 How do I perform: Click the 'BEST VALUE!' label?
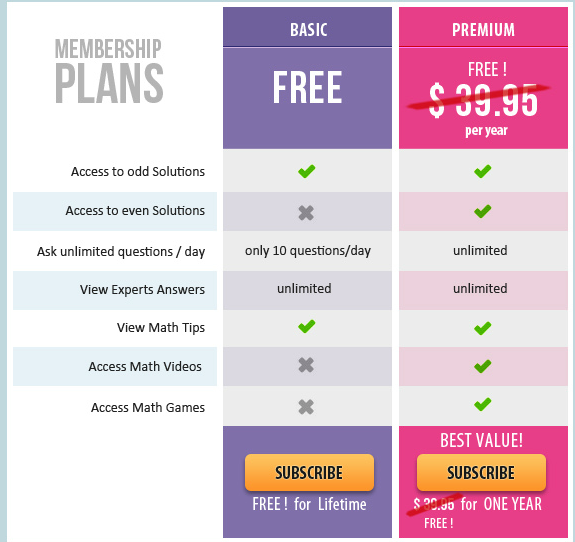coord(481,440)
